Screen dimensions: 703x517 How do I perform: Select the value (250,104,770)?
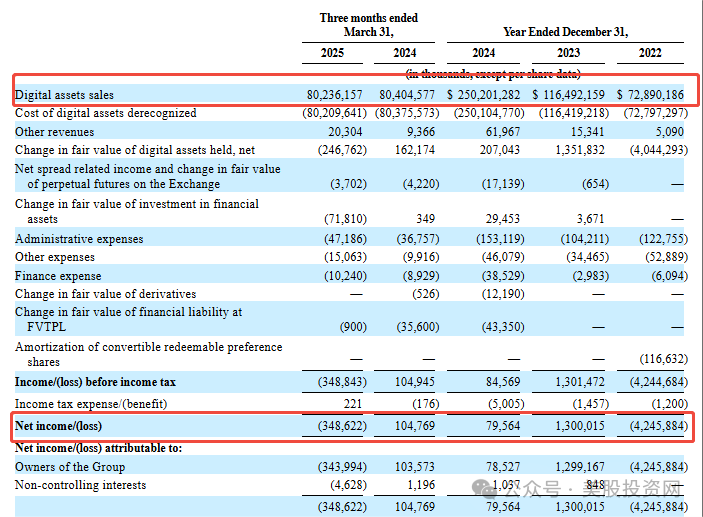click(489, 113)
